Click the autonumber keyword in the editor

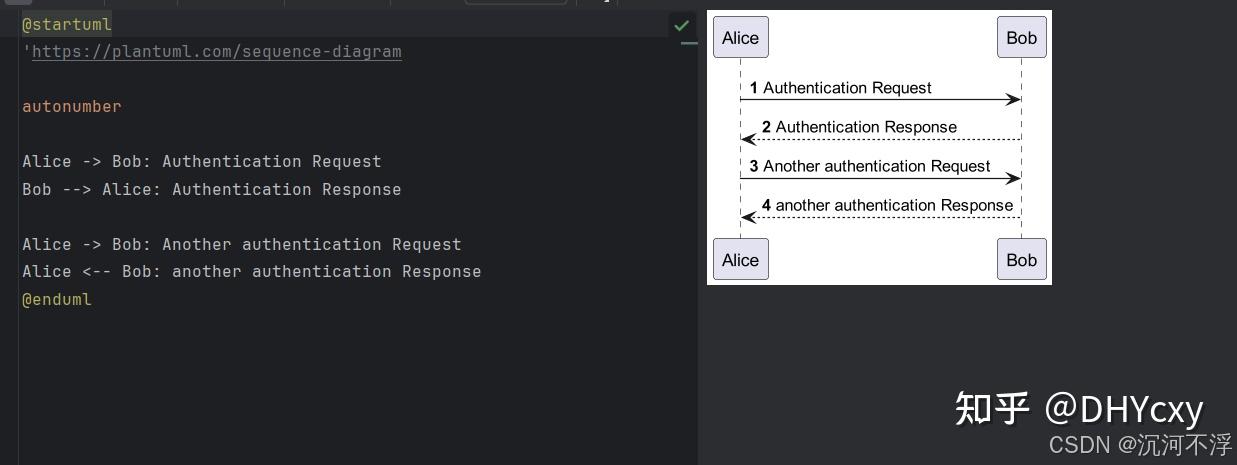72,107
